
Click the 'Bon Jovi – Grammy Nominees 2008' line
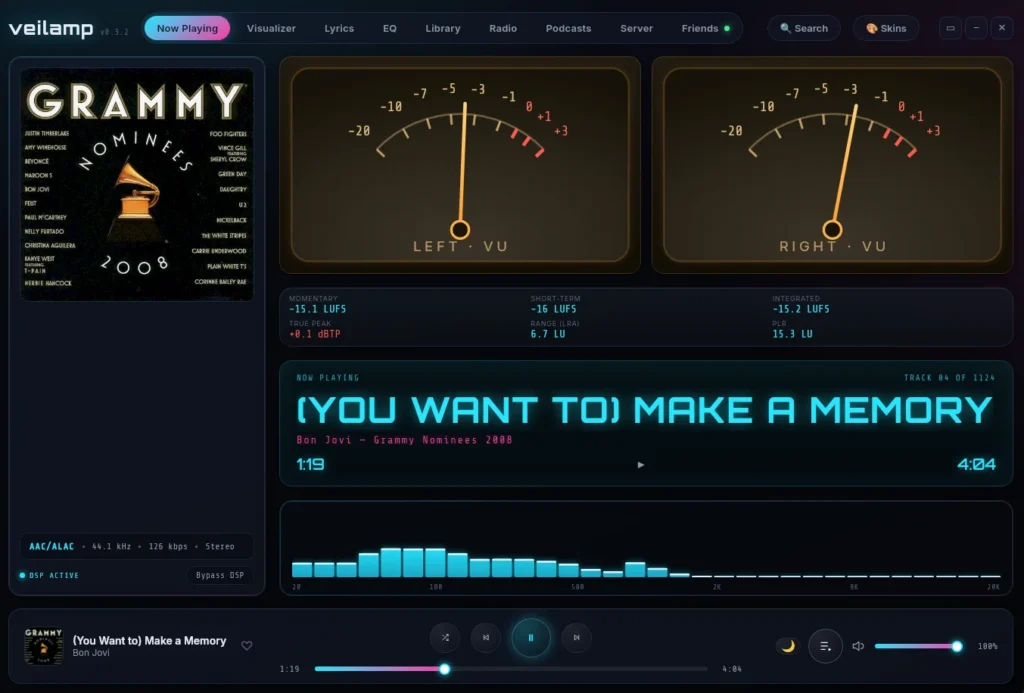click(404, 440)
